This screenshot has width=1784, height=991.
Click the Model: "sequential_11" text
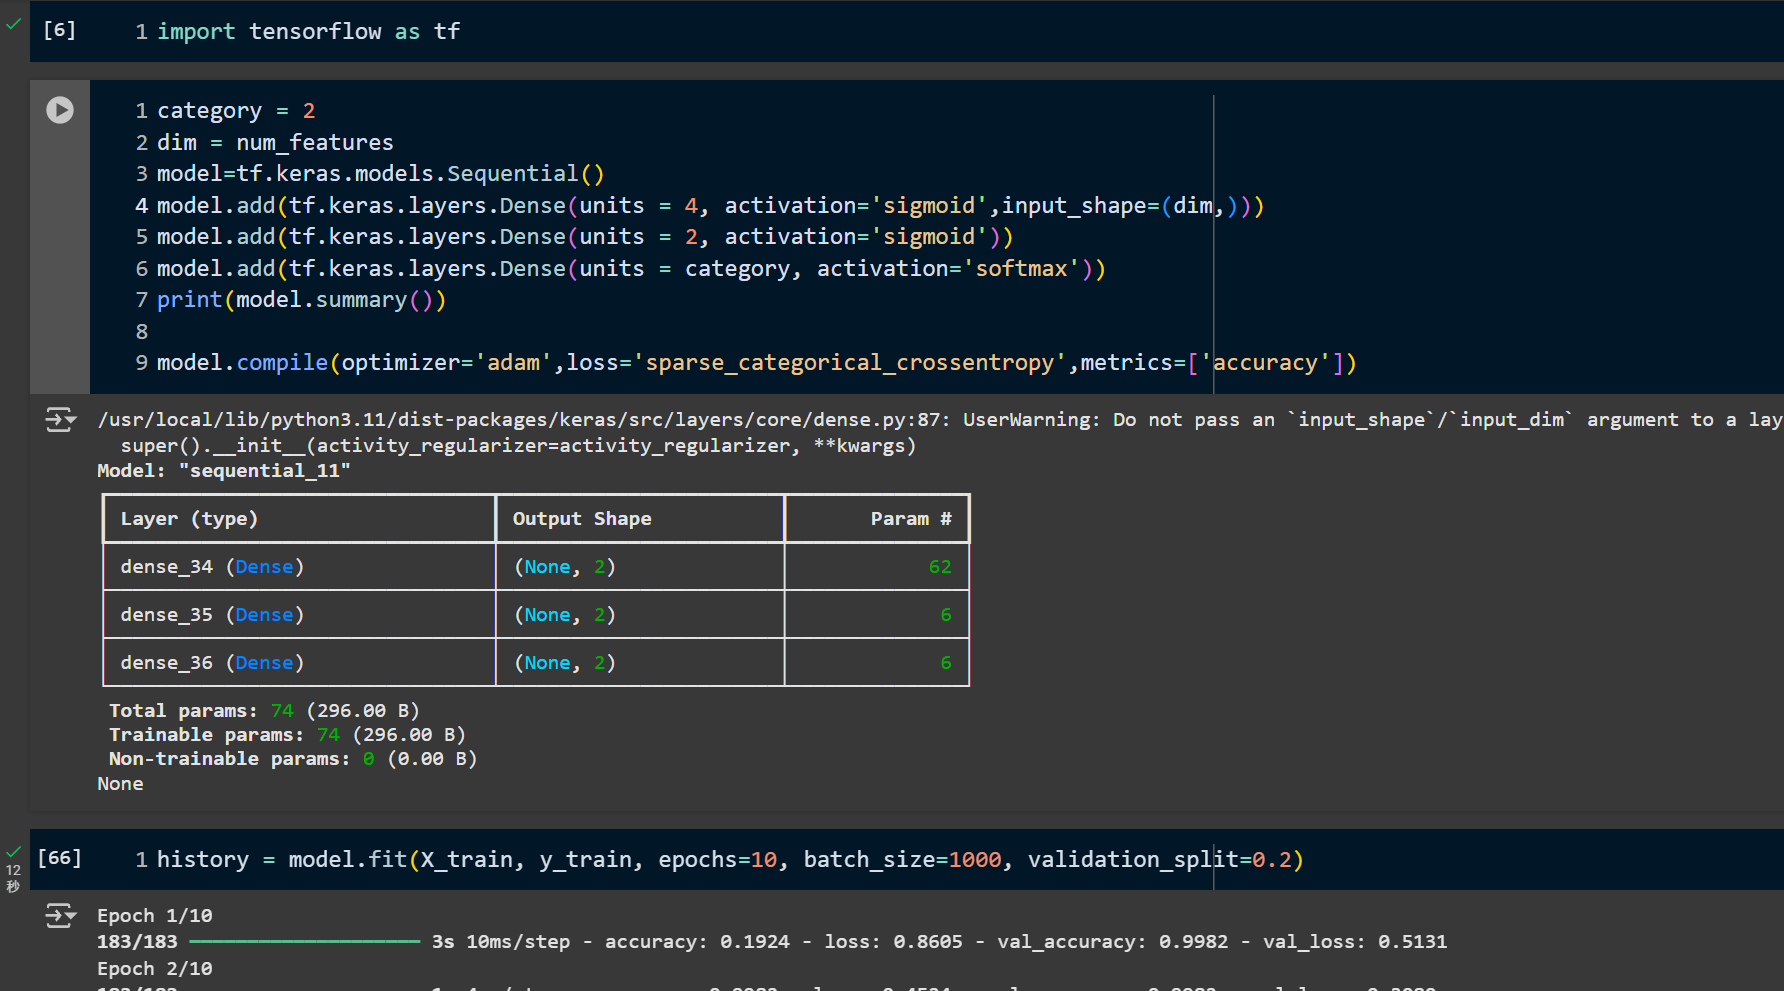point(224,470)
